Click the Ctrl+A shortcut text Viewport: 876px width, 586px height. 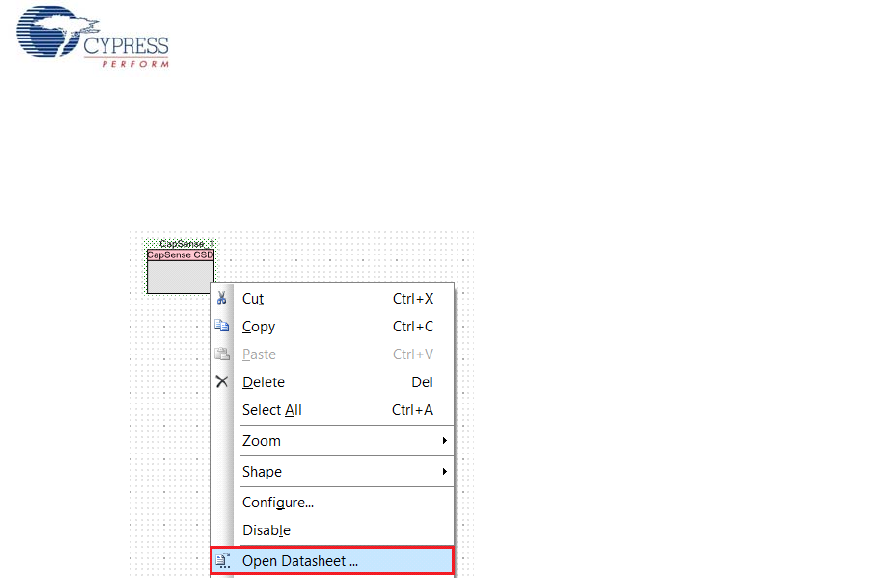tap(412, 410)
